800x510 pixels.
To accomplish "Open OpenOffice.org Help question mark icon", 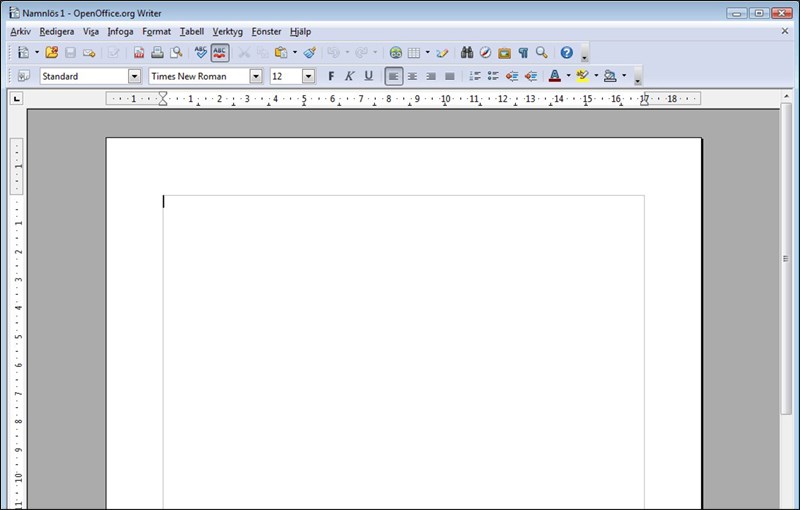I will point(566,53).
